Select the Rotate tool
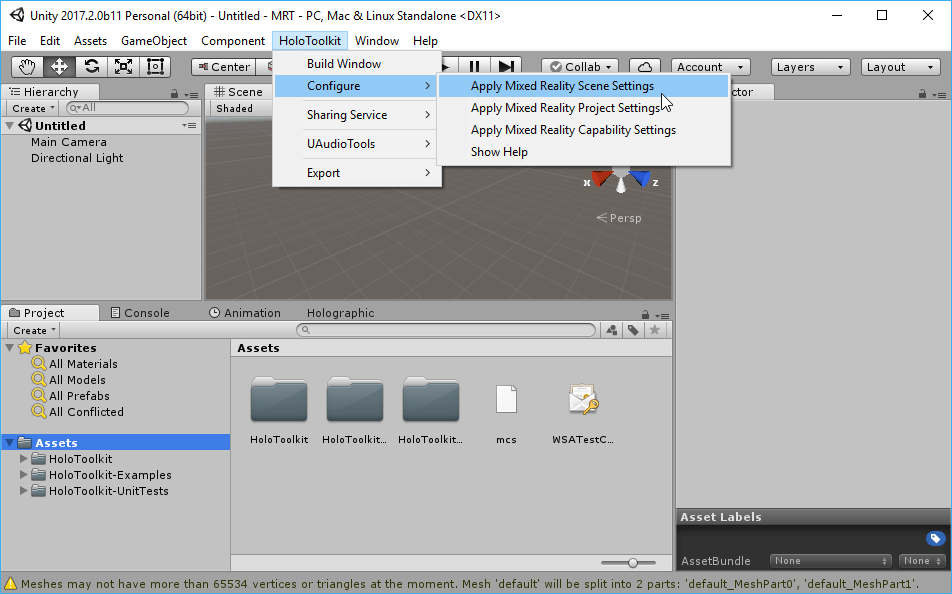The image size is (952, 594). click(92, 66)
